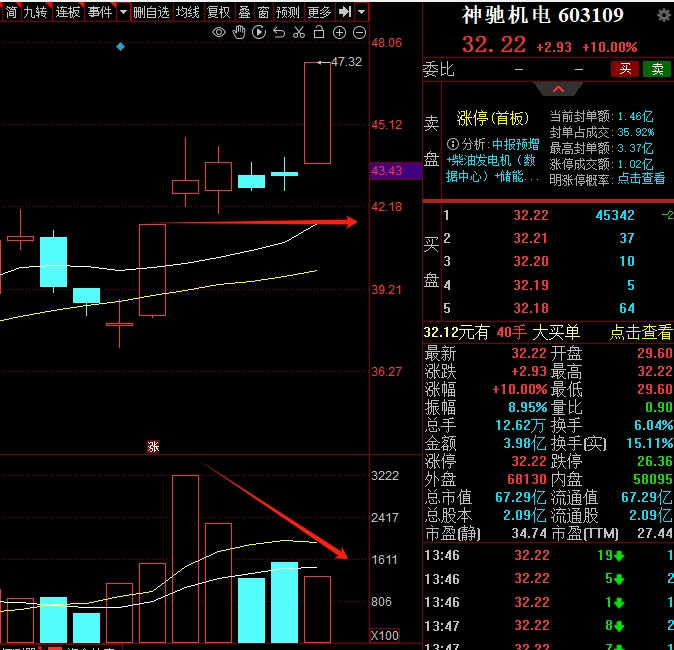Click the info icon beside 分析
674x650 pixels.
(x=453, y=144)
